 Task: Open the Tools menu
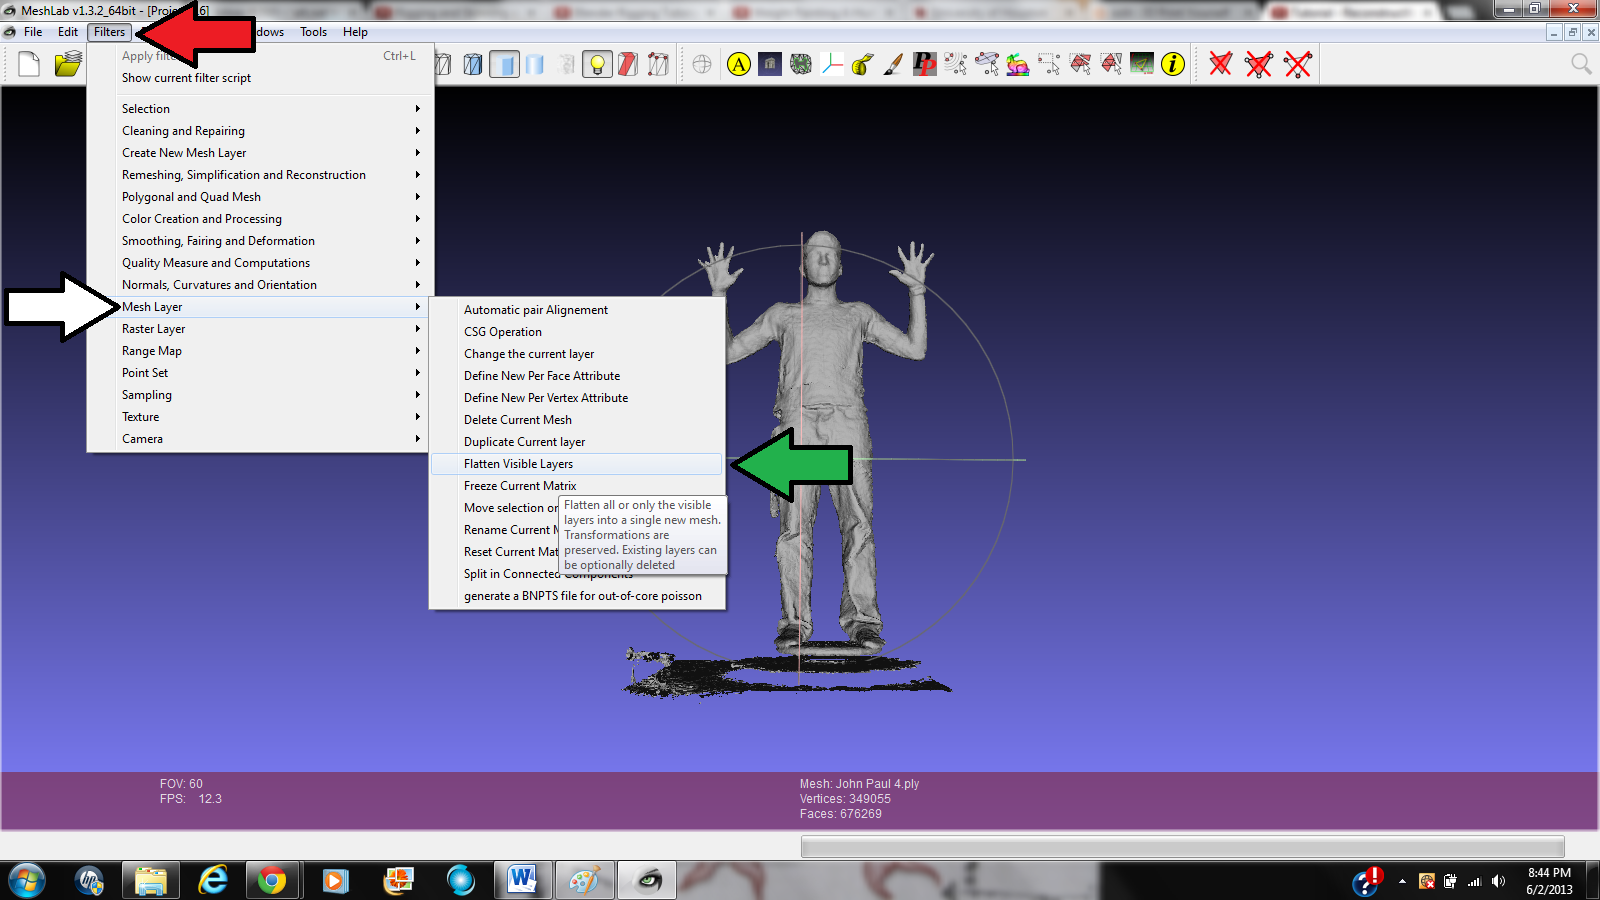tap(313, 31)
